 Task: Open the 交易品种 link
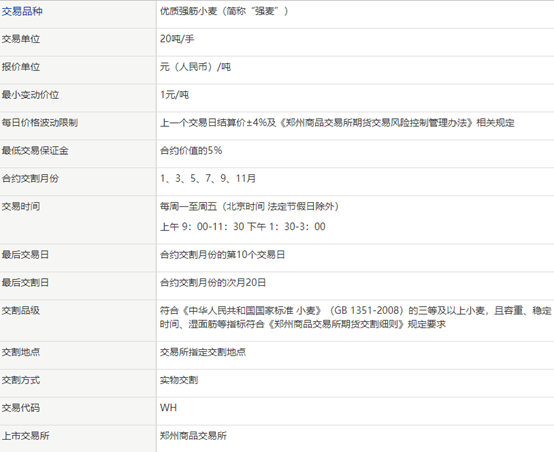tap(22, 11)
